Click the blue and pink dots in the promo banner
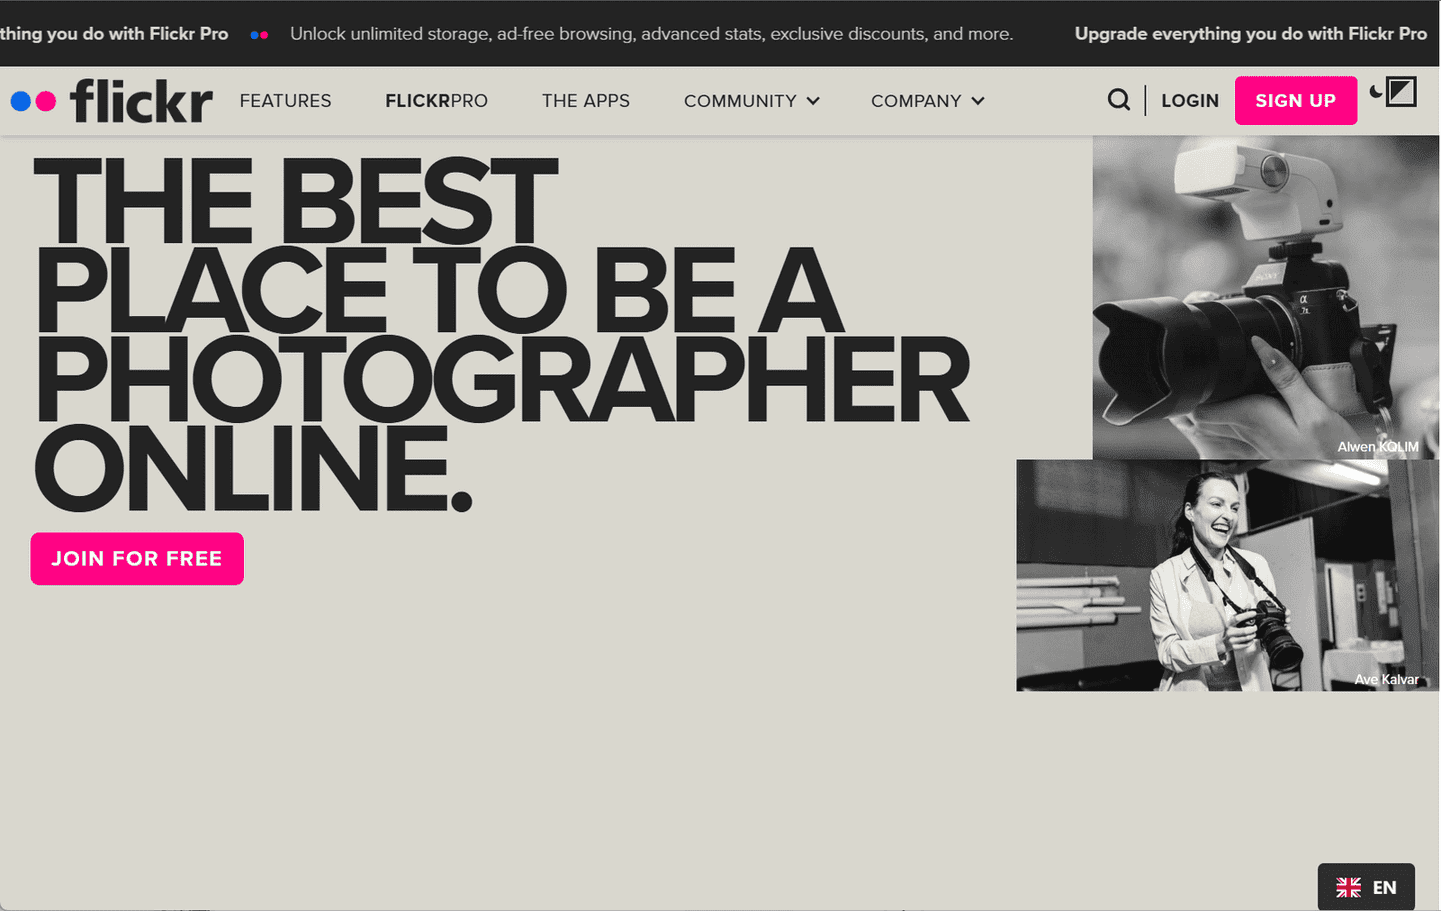This screenshot has height=911, width=1441. pyautogui.click(x=259, y=35)
